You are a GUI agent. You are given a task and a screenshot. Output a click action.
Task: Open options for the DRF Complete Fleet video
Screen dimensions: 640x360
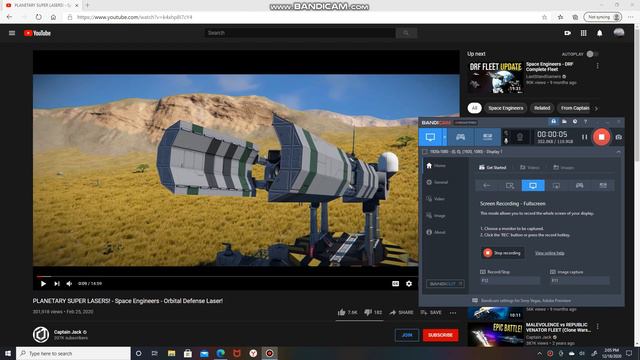tap(598, 66)
